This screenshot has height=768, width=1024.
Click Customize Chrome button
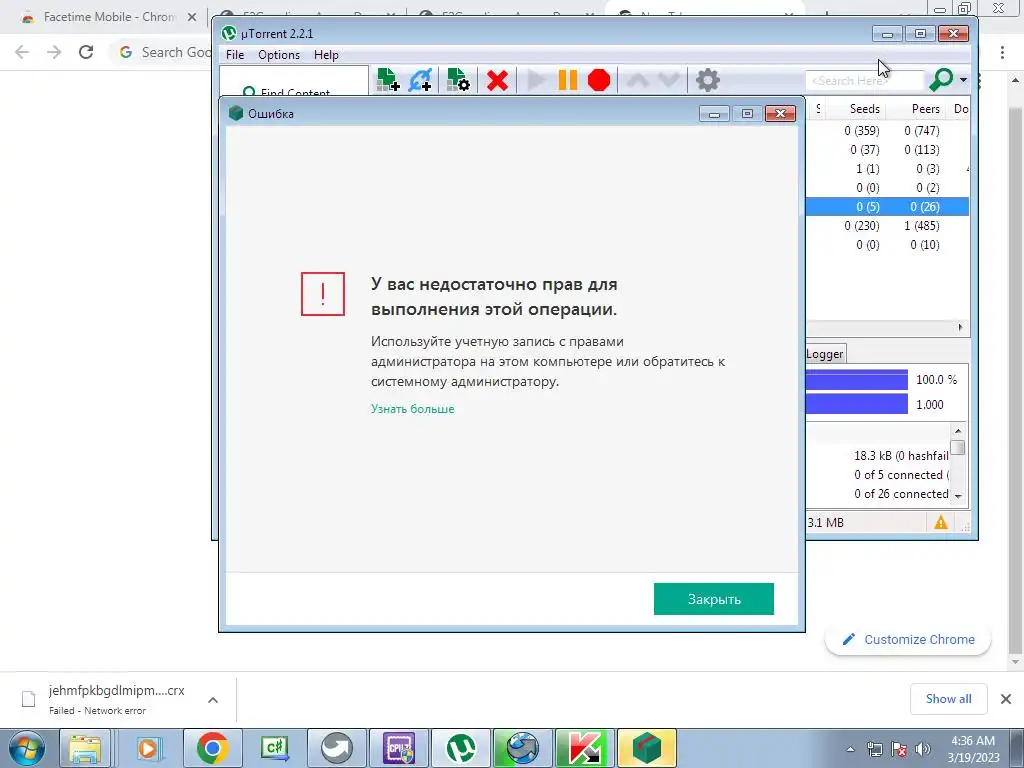click(908, 639)
